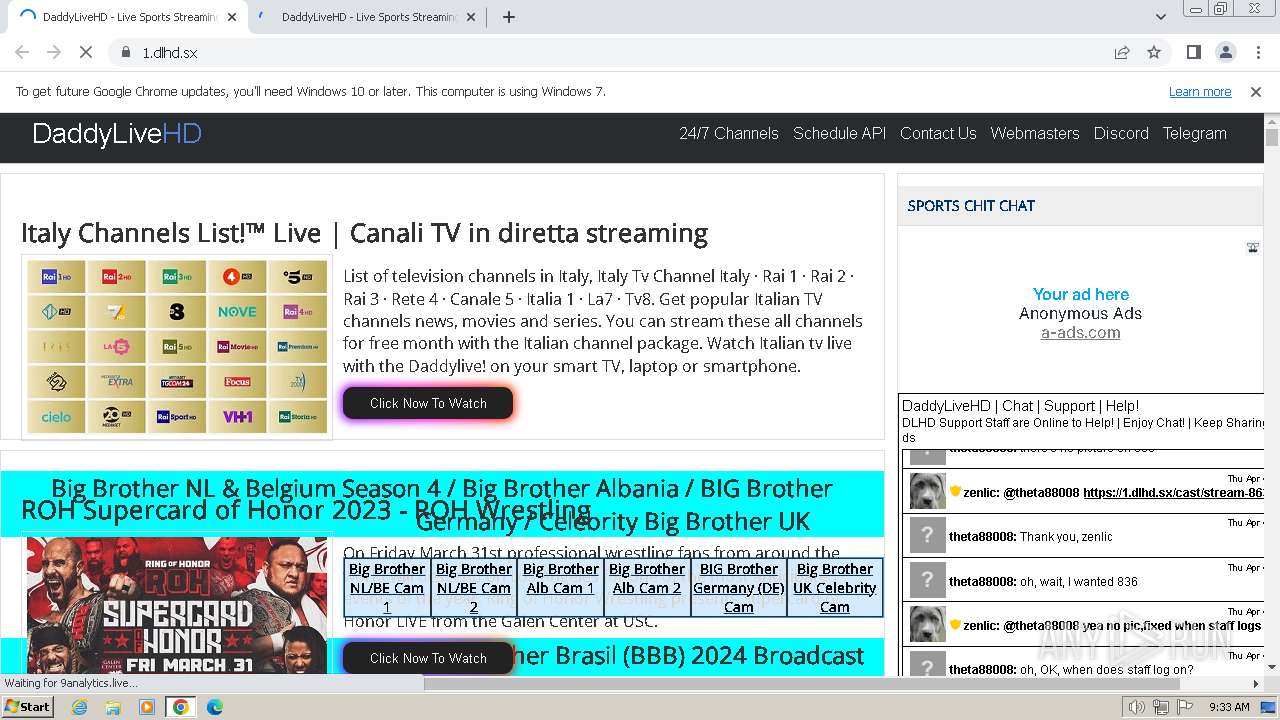Viewport: 1280px width, 720px height.
Task: Open Big Brother NL/BE Cam 1
Action: [x=387, y=588]
